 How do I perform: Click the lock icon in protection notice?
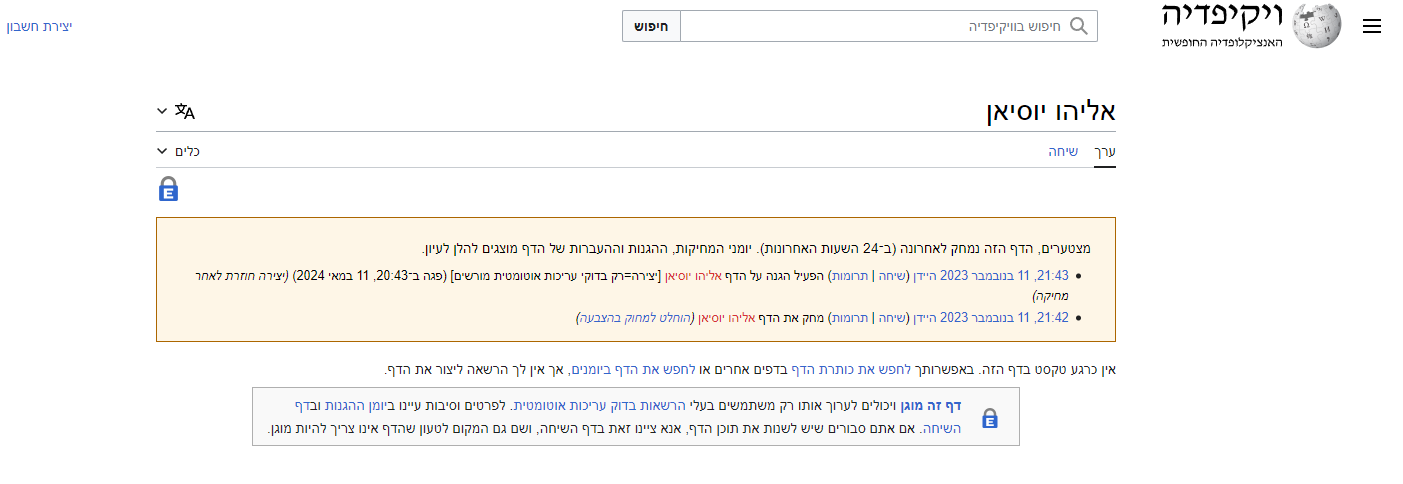coord(989,418)
